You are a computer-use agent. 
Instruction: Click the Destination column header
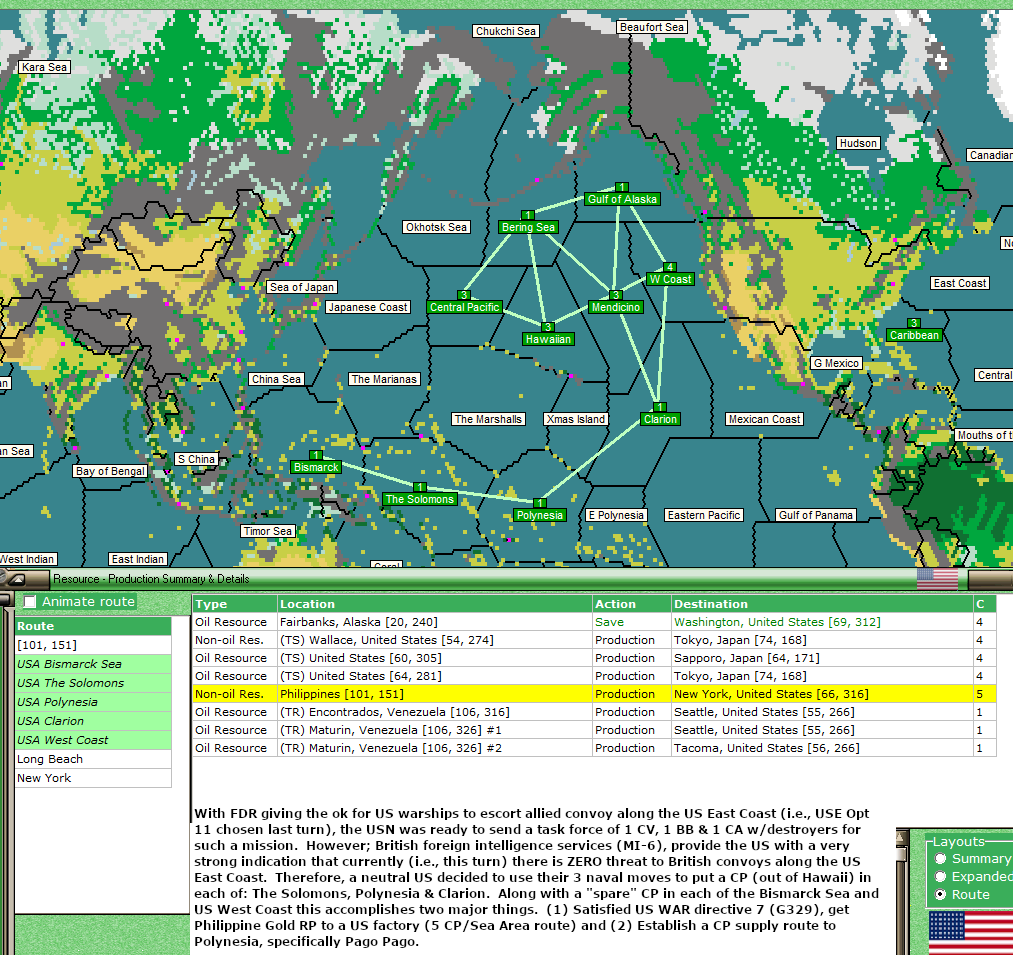[822, 604]
